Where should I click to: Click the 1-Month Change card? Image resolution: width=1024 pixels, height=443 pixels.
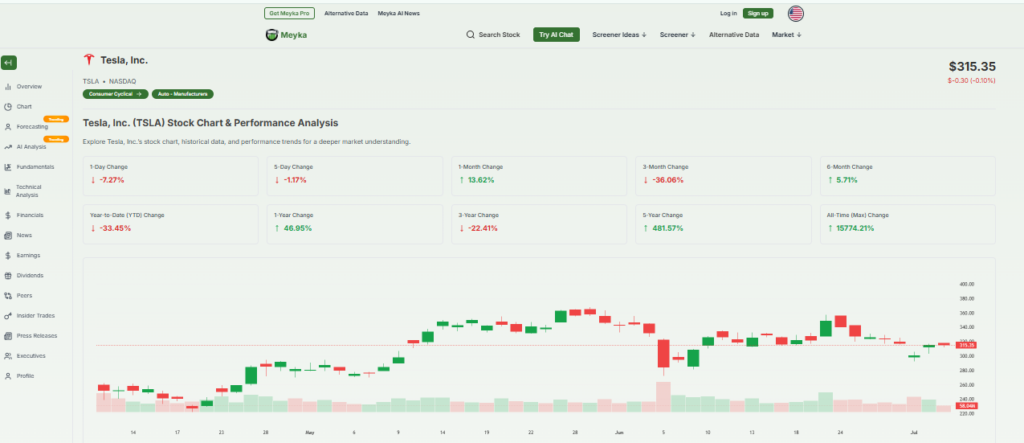pyautogui.click(x=539, y=176)
